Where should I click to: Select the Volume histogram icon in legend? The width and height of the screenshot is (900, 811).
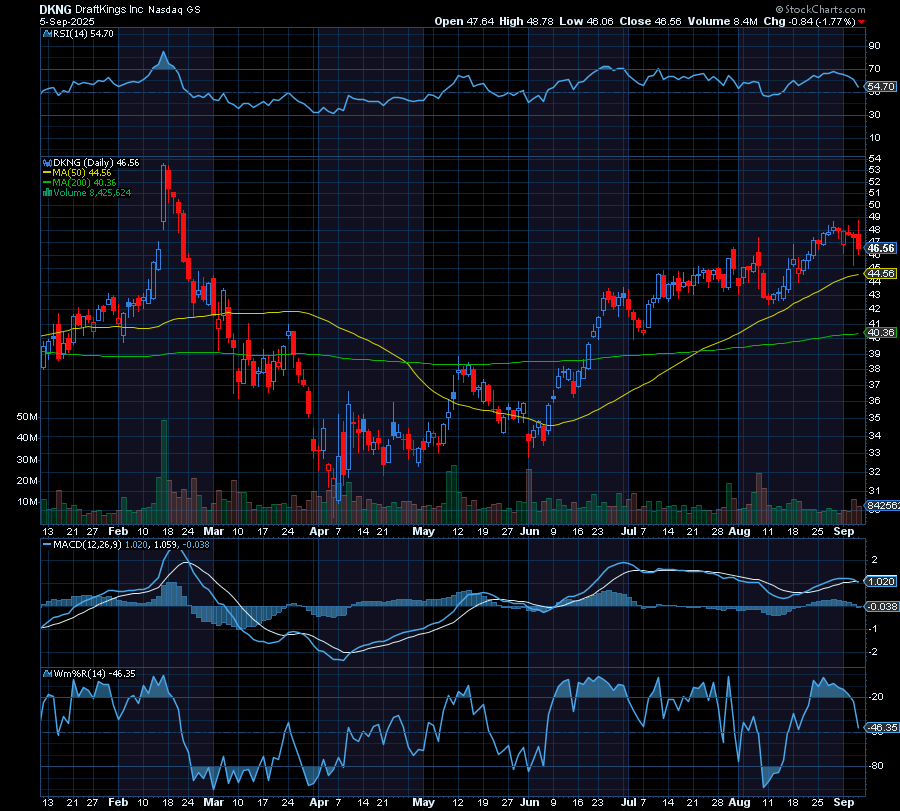click(47, 192)
